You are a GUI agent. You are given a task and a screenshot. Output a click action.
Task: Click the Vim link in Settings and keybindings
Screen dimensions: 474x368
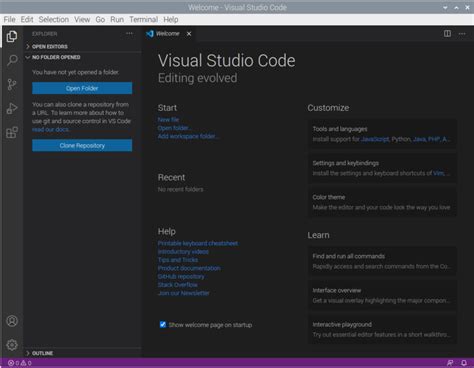click(x=439, y=173)
